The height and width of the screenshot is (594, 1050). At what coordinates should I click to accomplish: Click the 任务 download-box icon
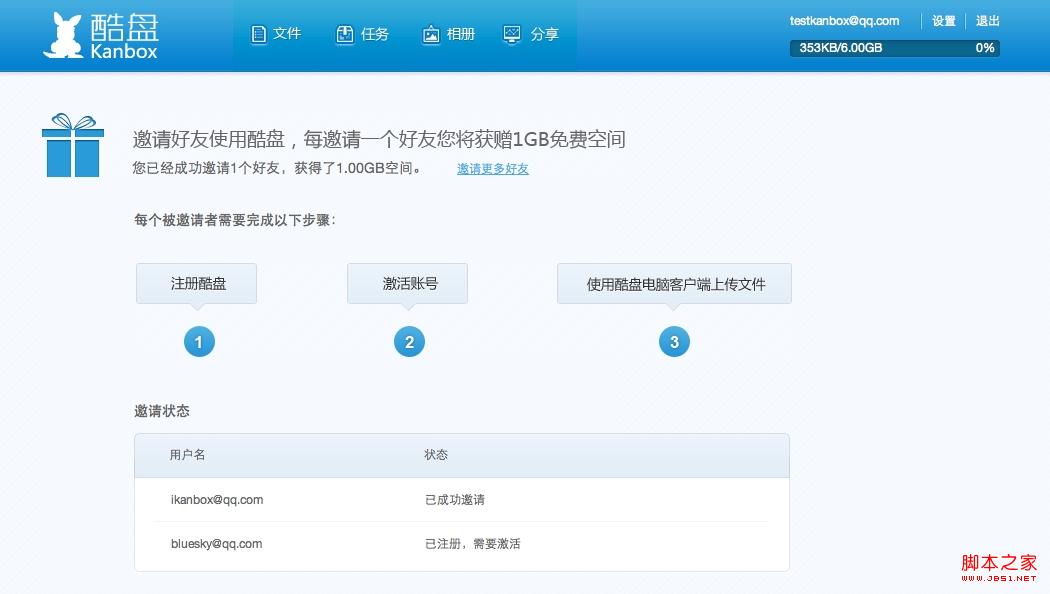click(344, 33)
